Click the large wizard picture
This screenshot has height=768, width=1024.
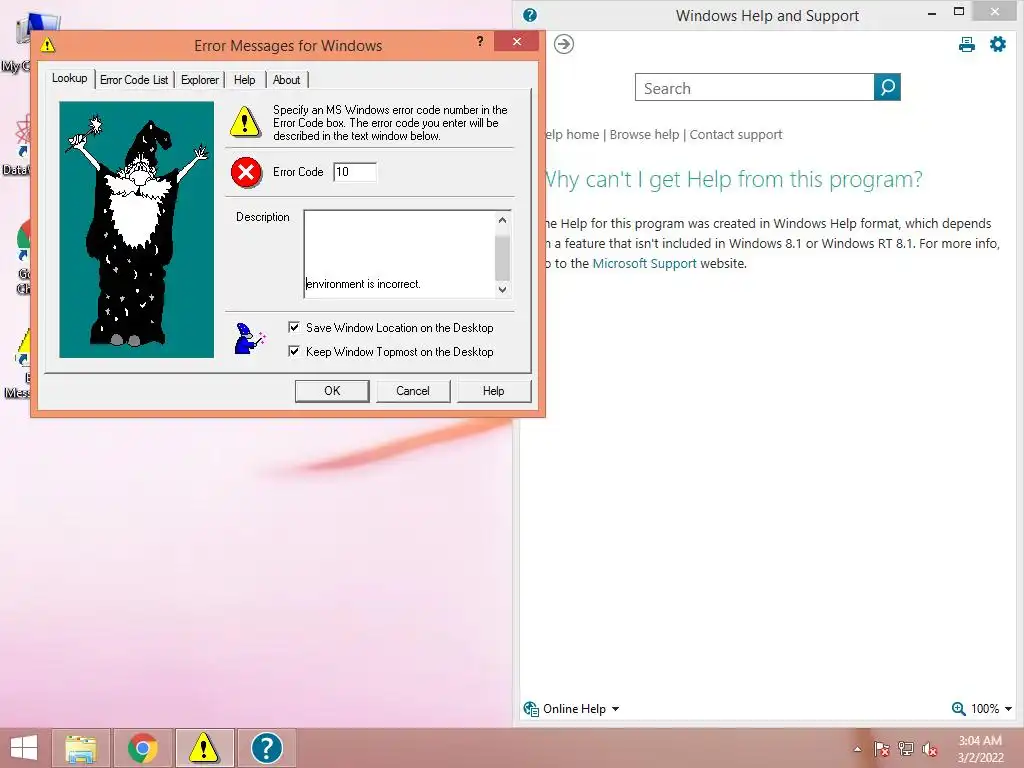(136, 229)
